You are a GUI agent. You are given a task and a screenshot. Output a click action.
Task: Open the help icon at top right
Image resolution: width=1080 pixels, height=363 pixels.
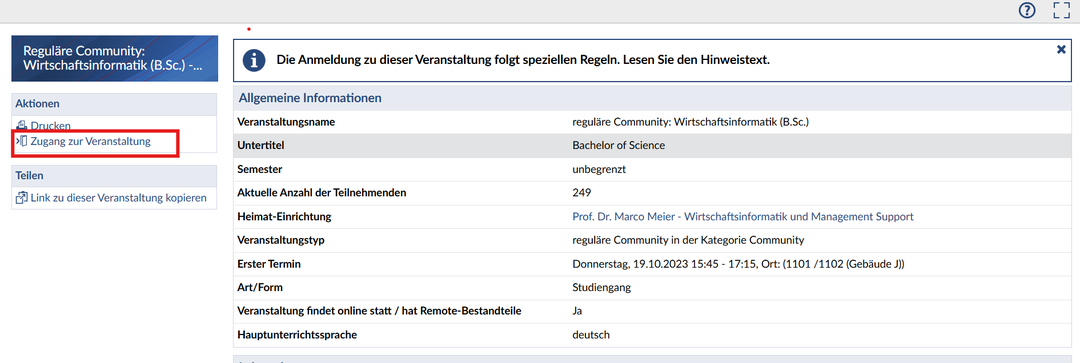pyautogui.click(x=1027, y=10)
